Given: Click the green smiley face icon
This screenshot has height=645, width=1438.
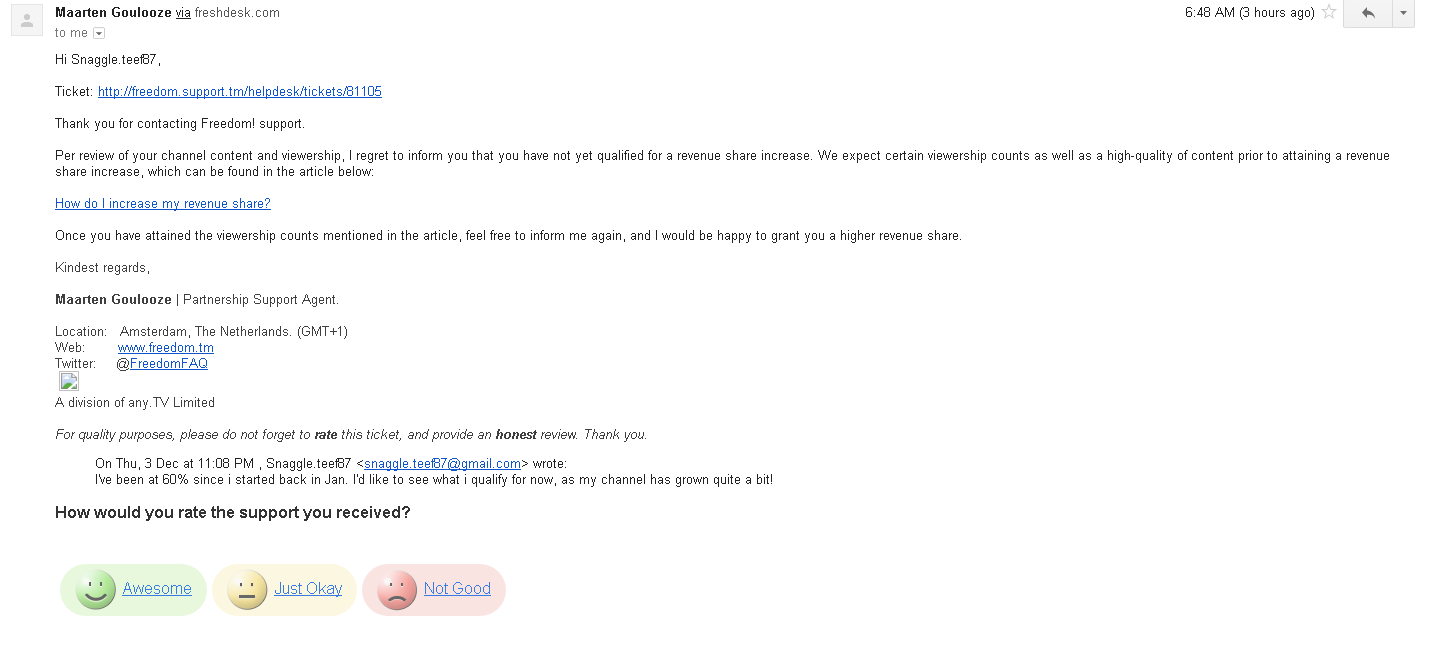Looking at the screenshot, I should (96, 589).
